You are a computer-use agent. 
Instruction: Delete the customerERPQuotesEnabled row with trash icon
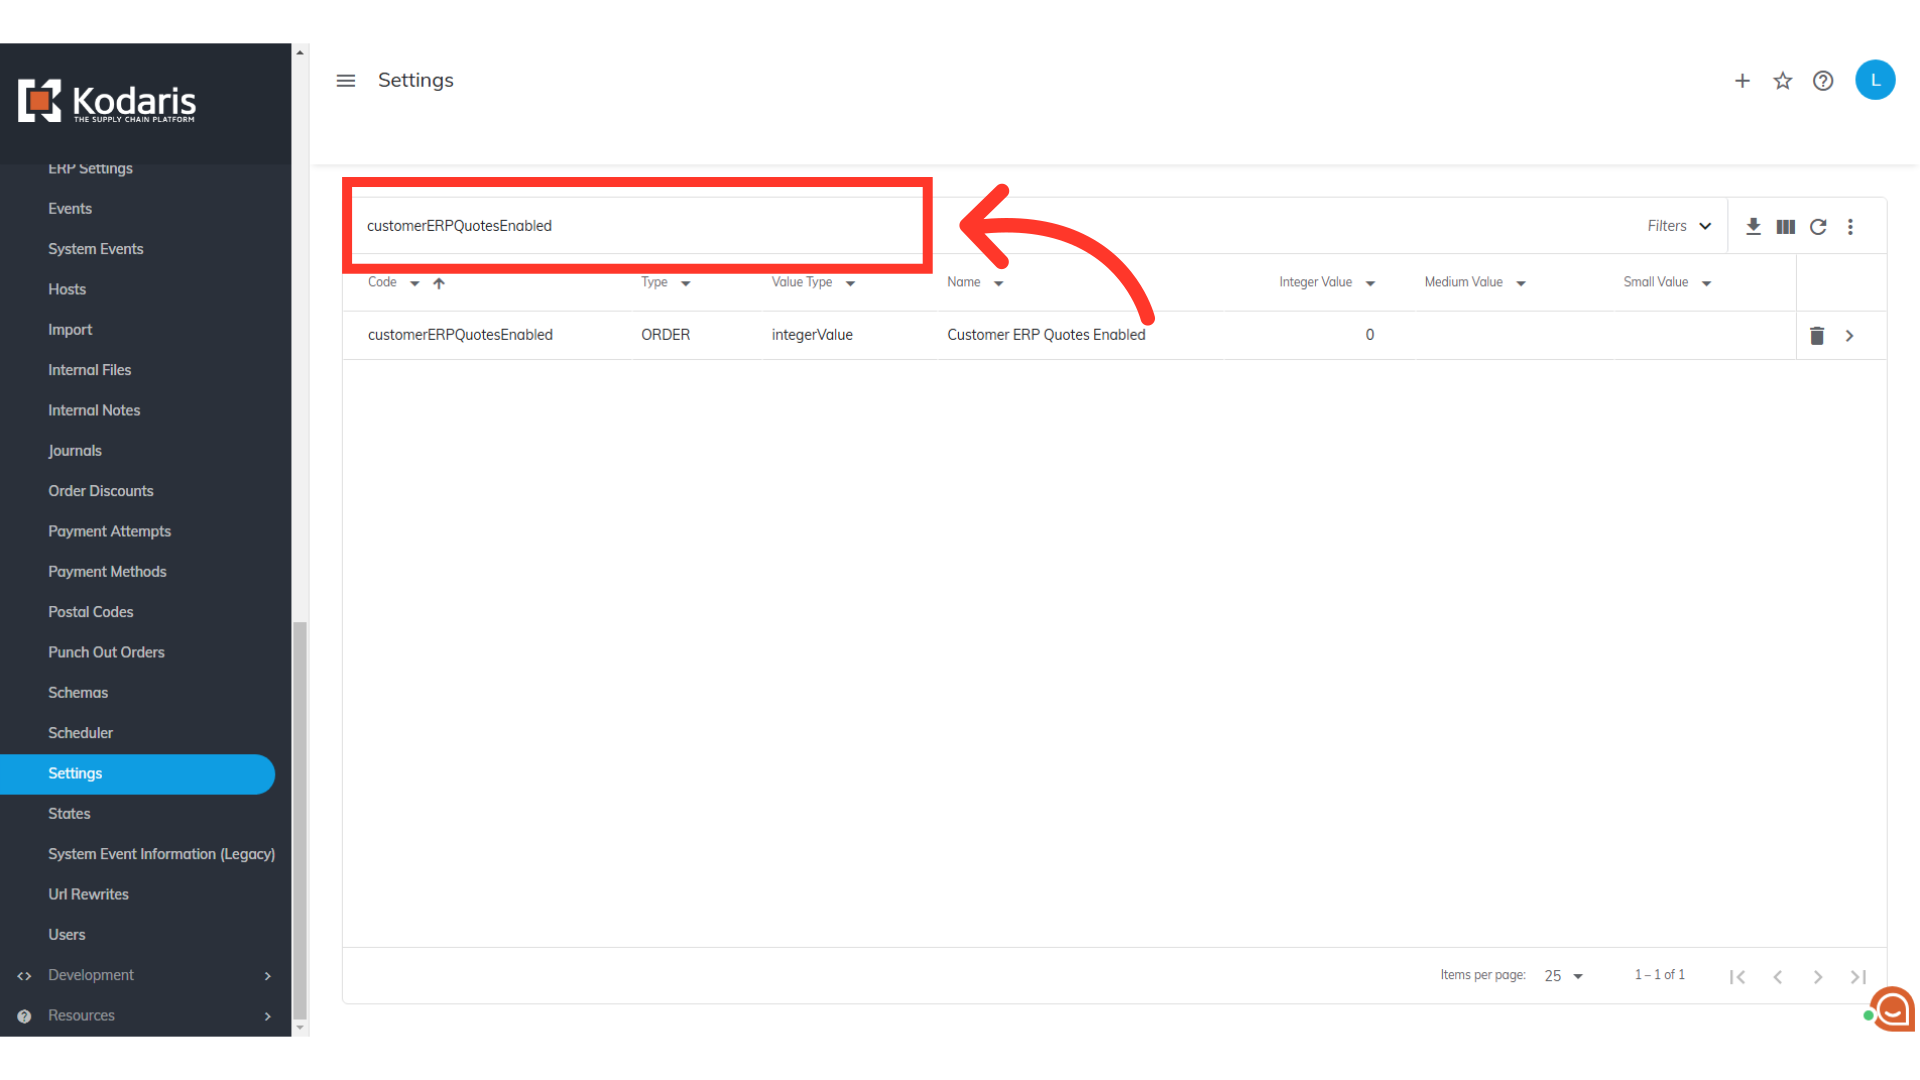pos(1817,336)
